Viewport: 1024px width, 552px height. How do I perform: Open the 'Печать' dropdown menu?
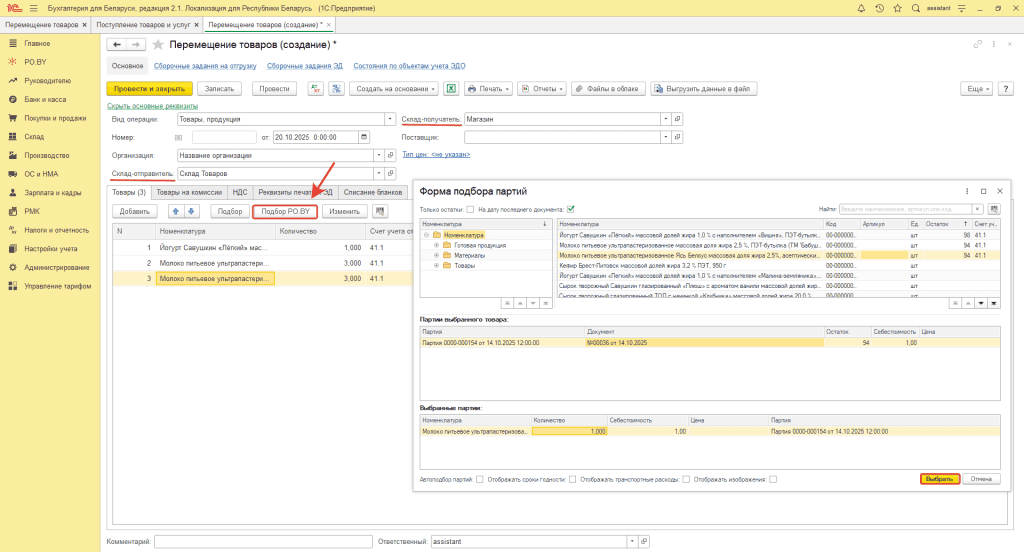488,88
